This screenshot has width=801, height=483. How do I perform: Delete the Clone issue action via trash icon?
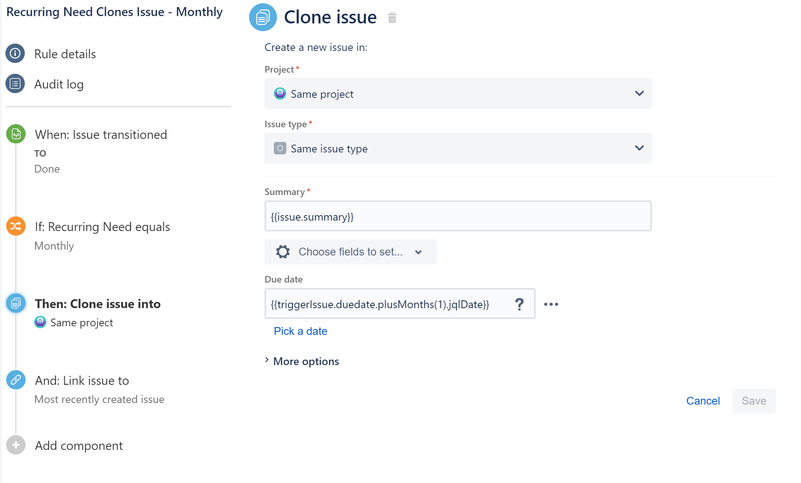[x=392, y=18]
